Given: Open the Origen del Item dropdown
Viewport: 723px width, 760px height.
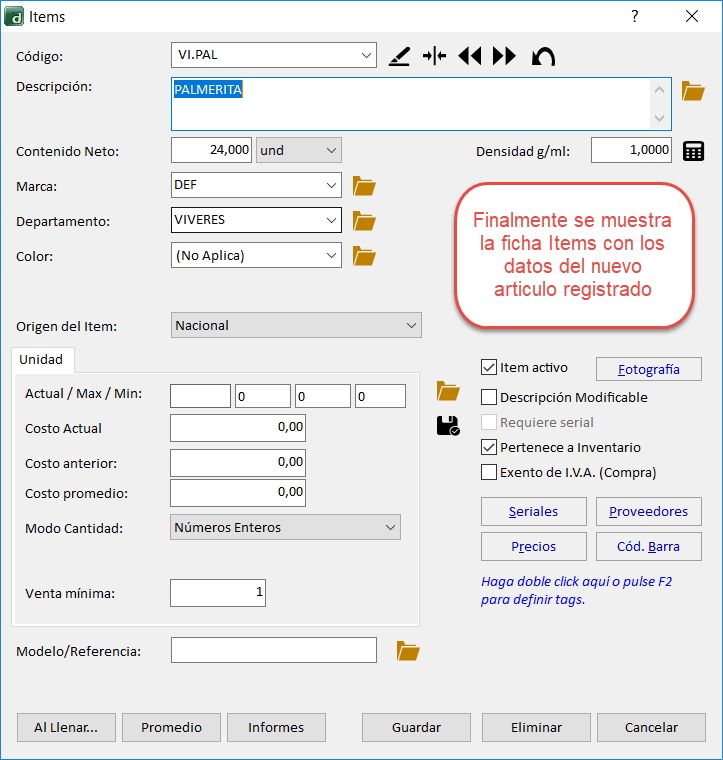Looking at the screenshot, I should (411, 325).
